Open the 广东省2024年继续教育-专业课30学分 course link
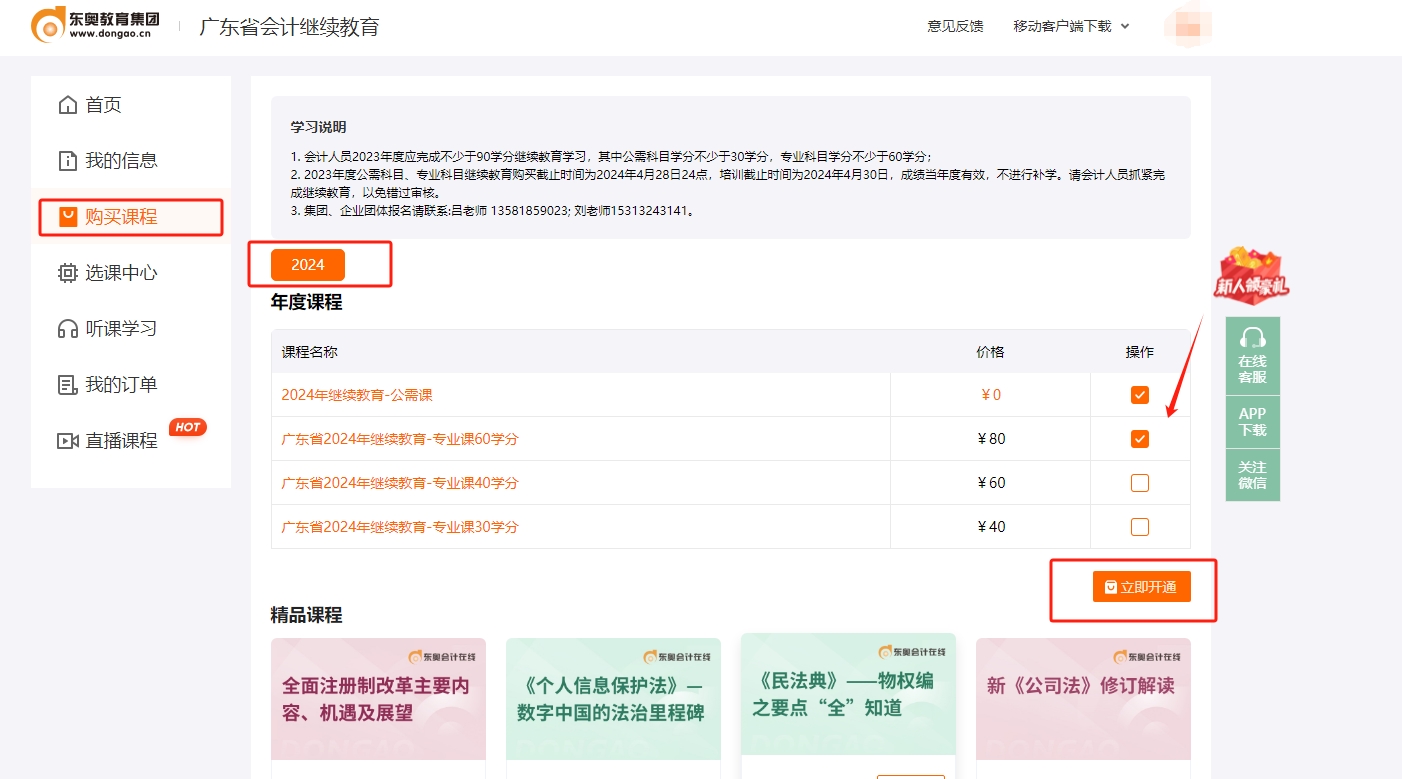 point(398,526)
